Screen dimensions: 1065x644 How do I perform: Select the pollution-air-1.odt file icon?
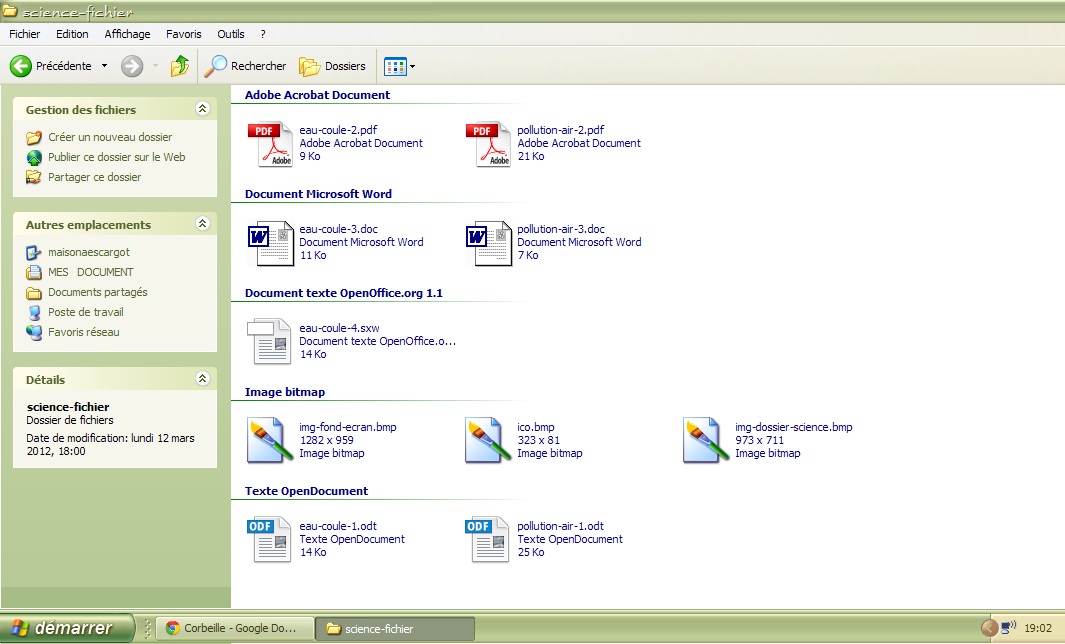488,540
